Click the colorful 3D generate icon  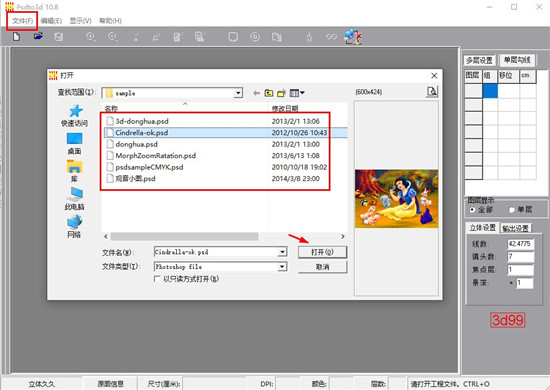[353, 37]
